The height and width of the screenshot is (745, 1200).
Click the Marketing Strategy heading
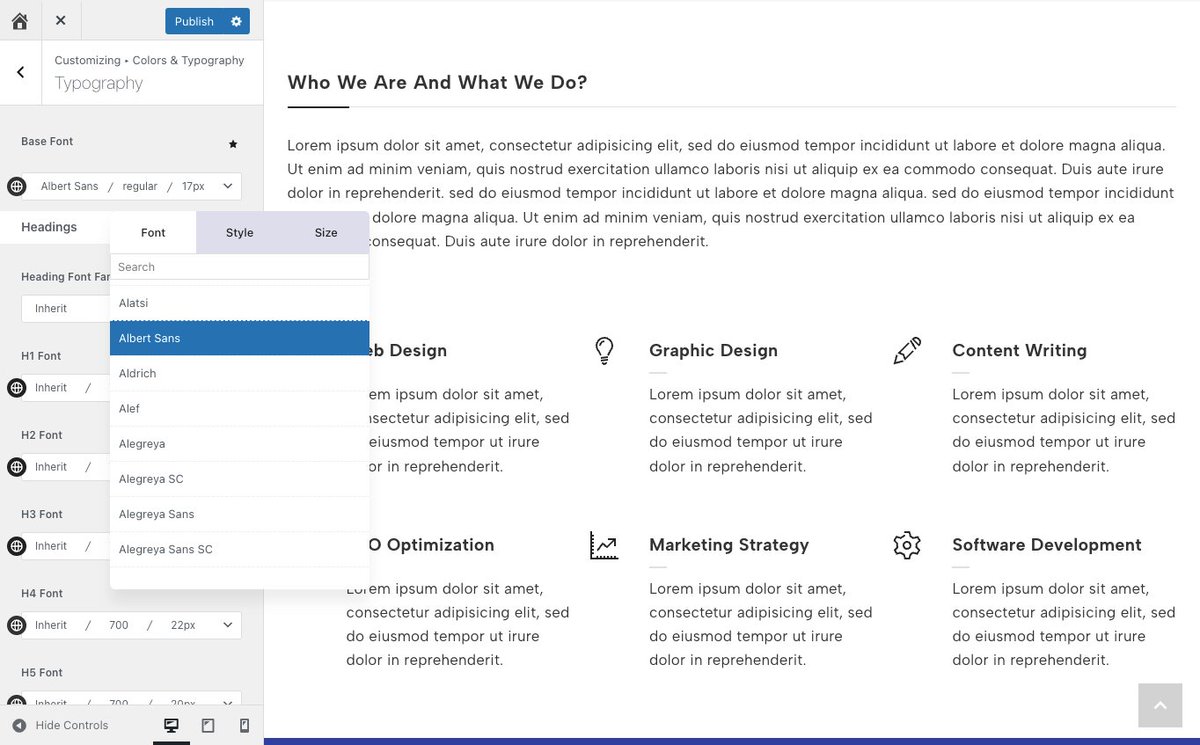pos(729,545)
